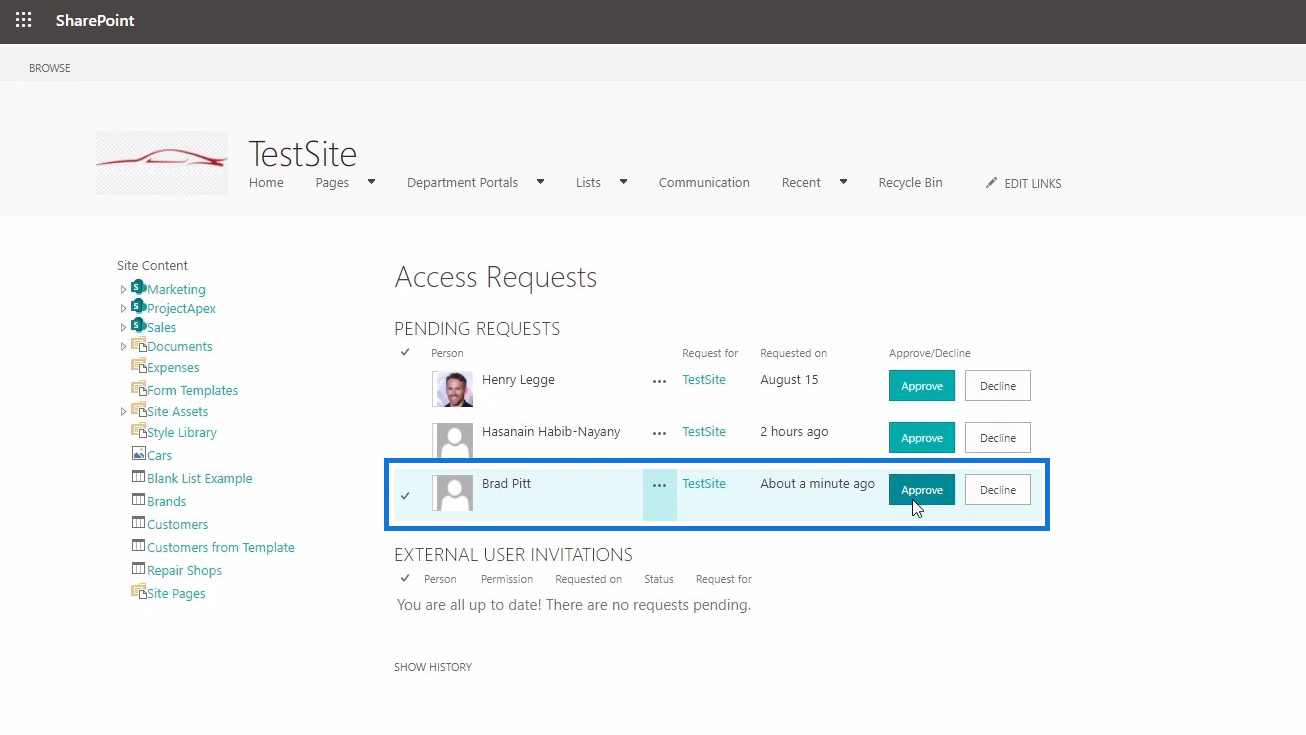Viewport: 1306px width, 735px height.
Task: Open Communication in the top navigation
Action: (x=704, y=183)
